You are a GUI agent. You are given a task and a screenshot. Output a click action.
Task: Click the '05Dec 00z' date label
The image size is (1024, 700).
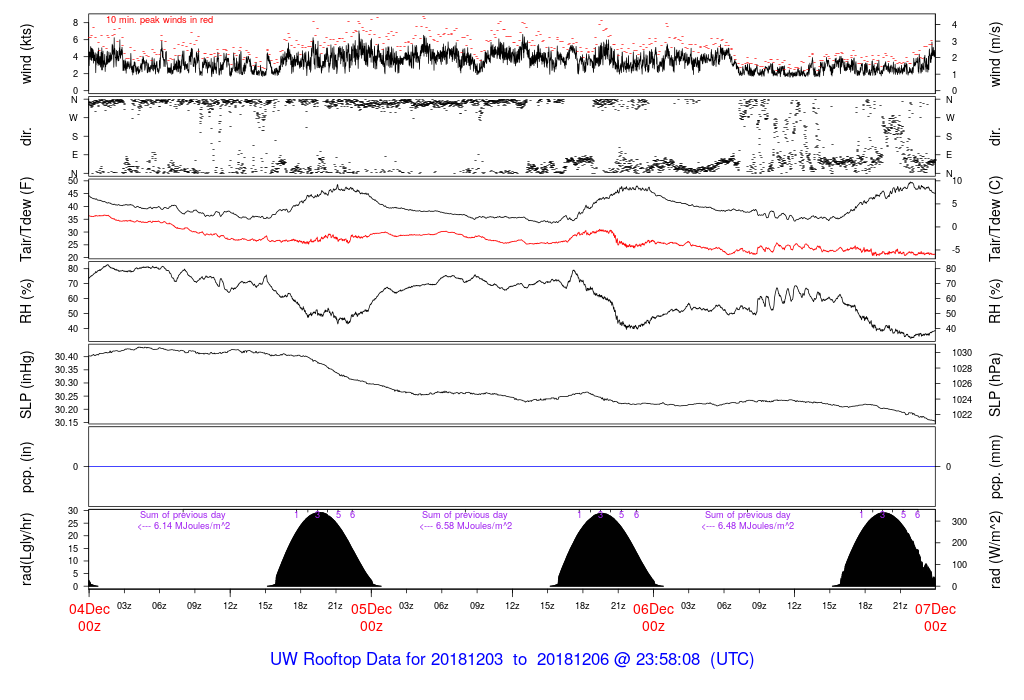click(372, 618)
